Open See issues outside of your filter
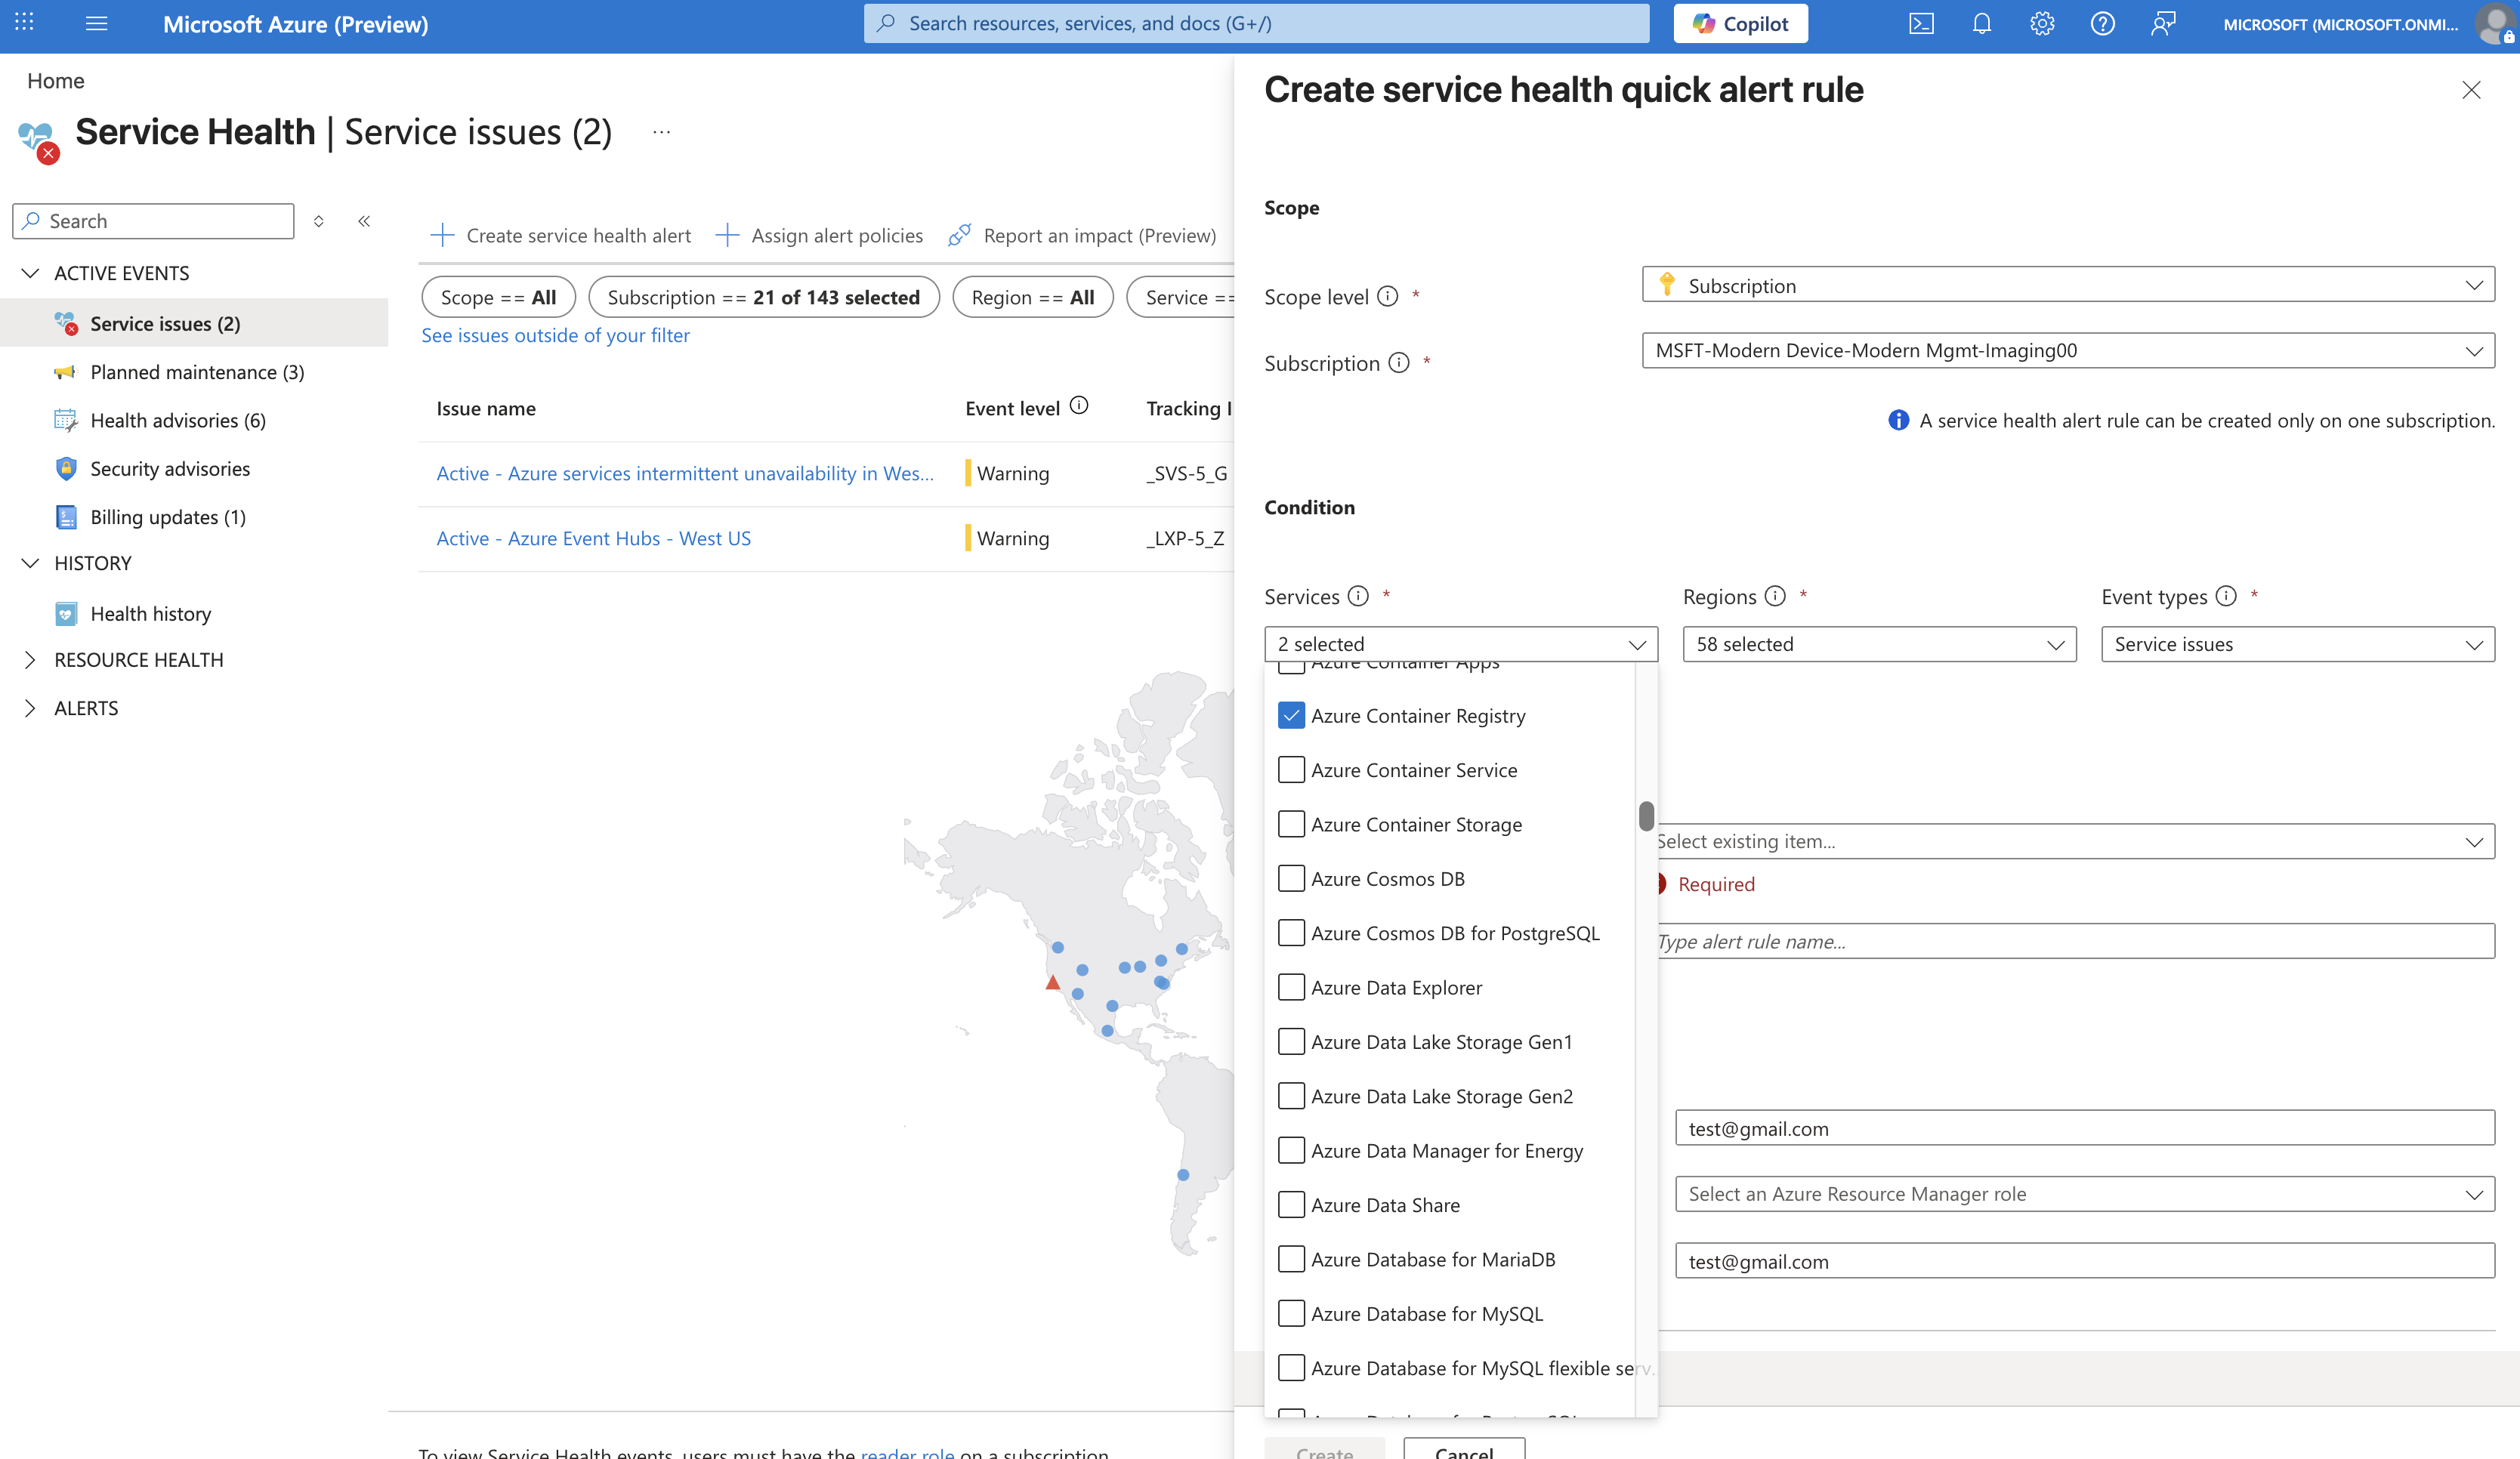The image size is (2520, 1459). point(556,335)
